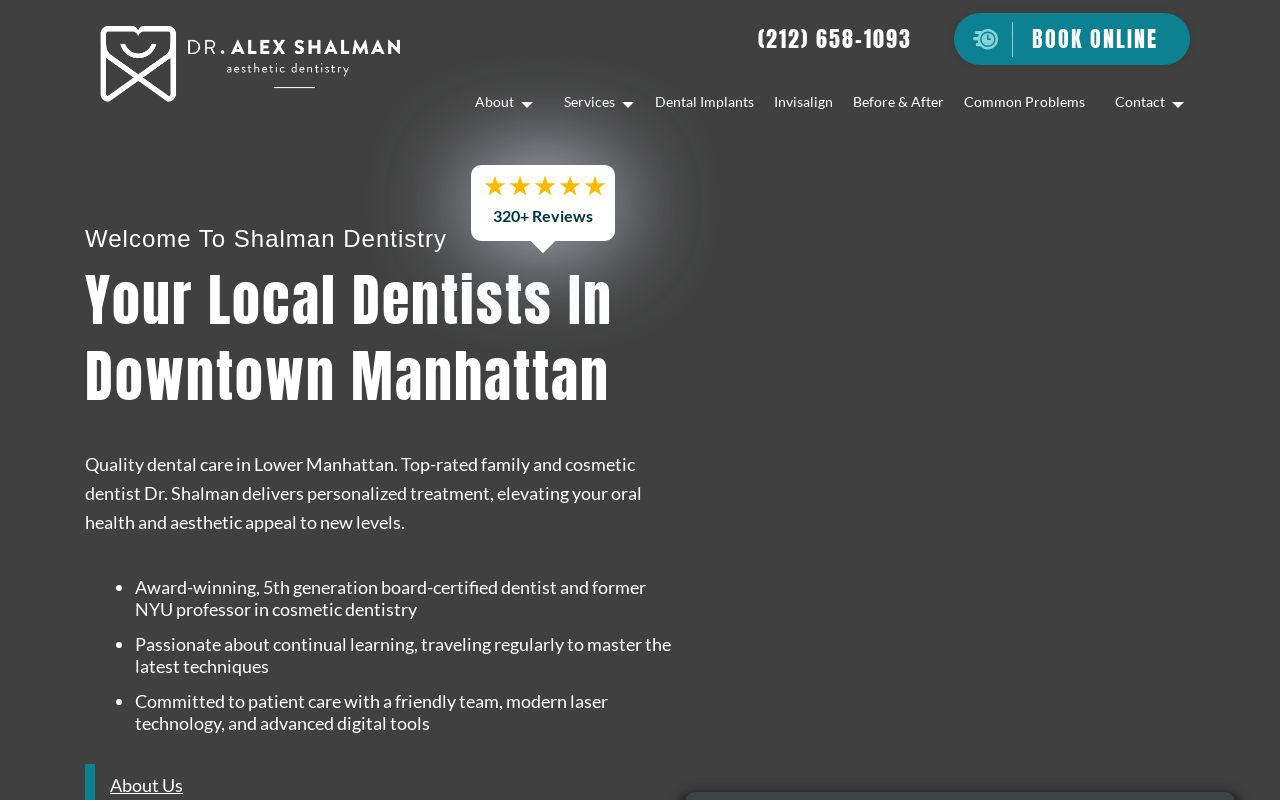Open the Services menu item
This screenshot has height=800, width=1280.
[589, 102]
